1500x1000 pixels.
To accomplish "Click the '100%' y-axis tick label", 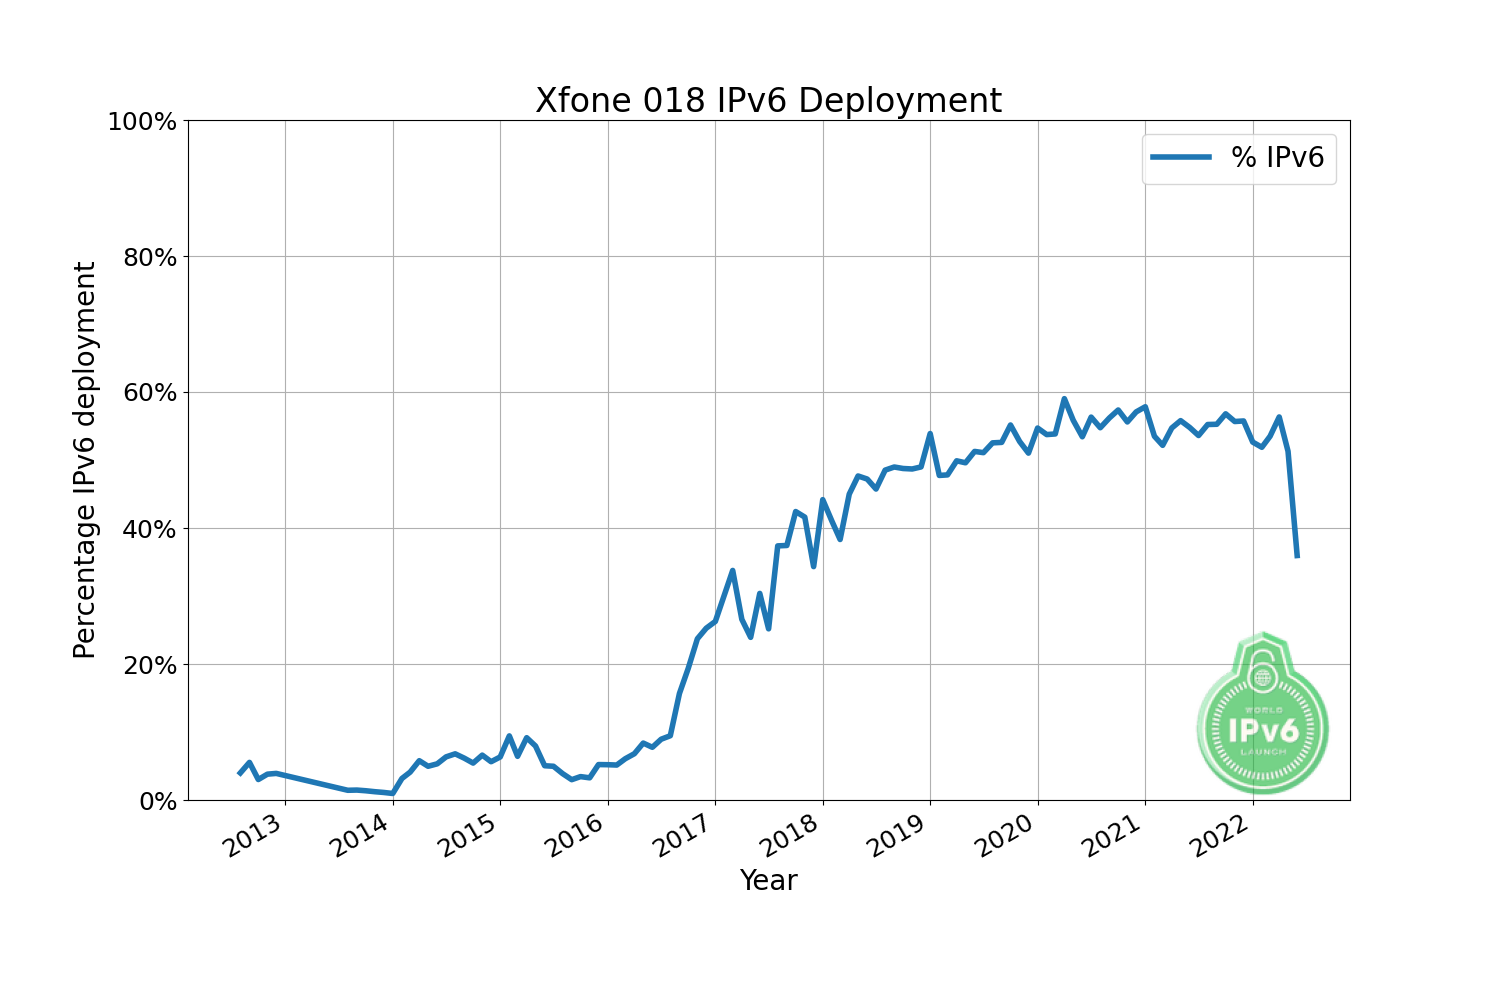I will tap(141, 122).
